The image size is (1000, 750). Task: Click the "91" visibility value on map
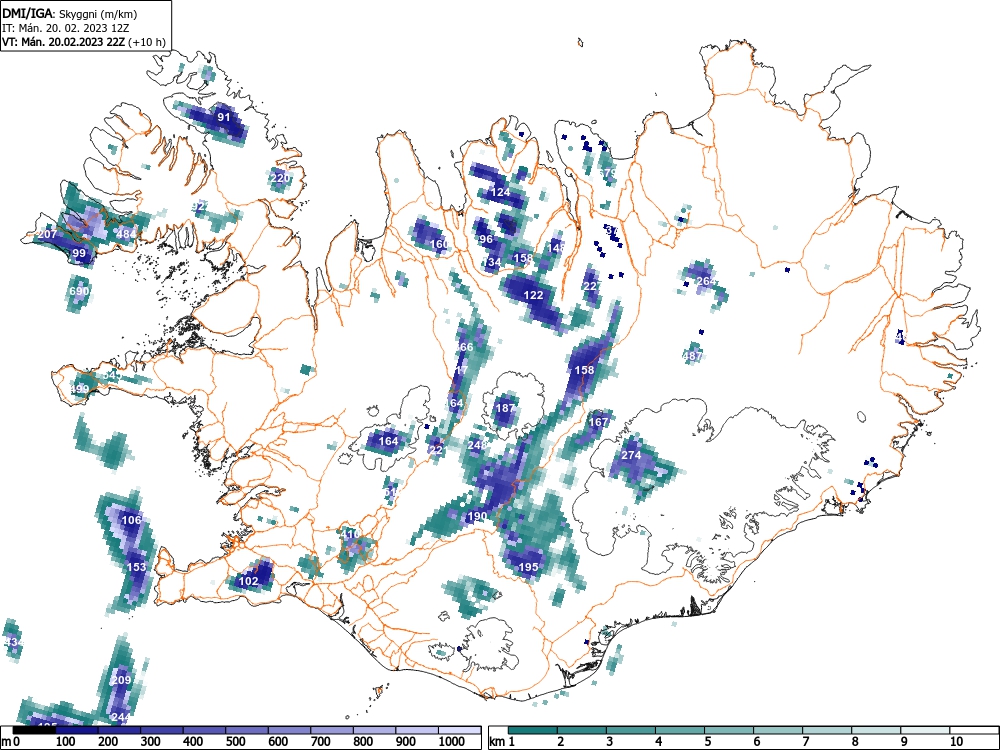[223, 117]
